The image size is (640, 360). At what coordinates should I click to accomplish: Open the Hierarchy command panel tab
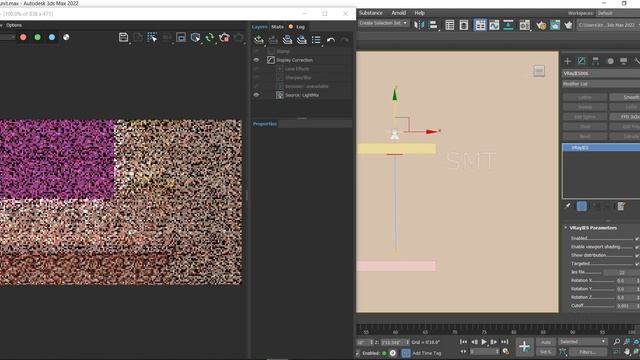point(596,61)
